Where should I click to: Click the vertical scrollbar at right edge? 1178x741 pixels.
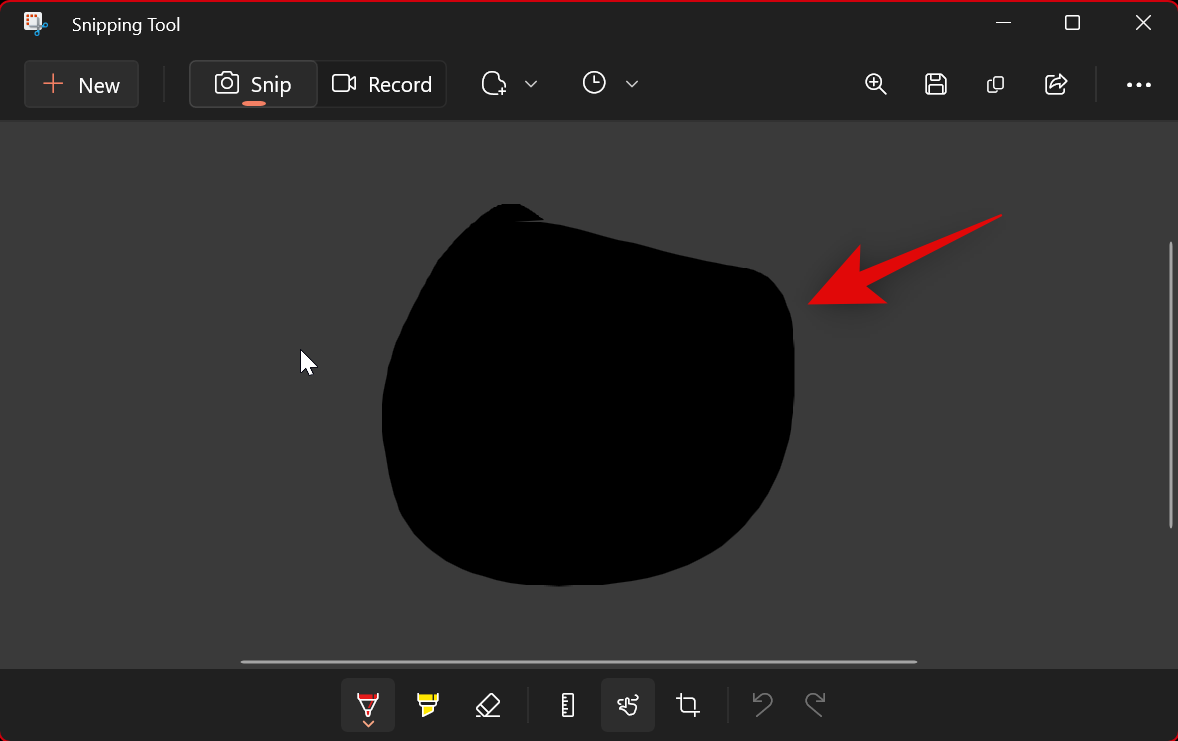[x=1170, y=385]
